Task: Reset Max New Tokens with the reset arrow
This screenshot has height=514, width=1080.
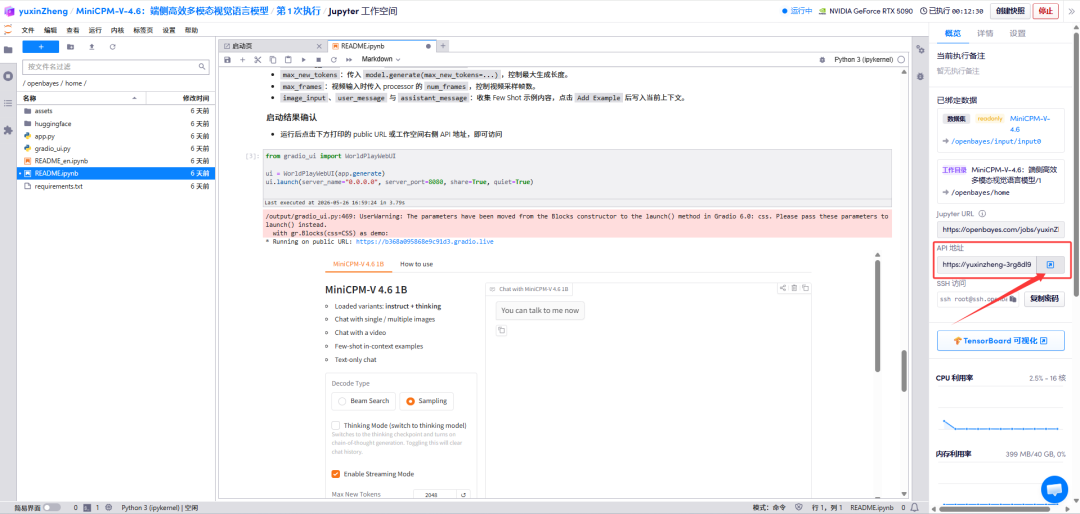Action: point(464,495)
